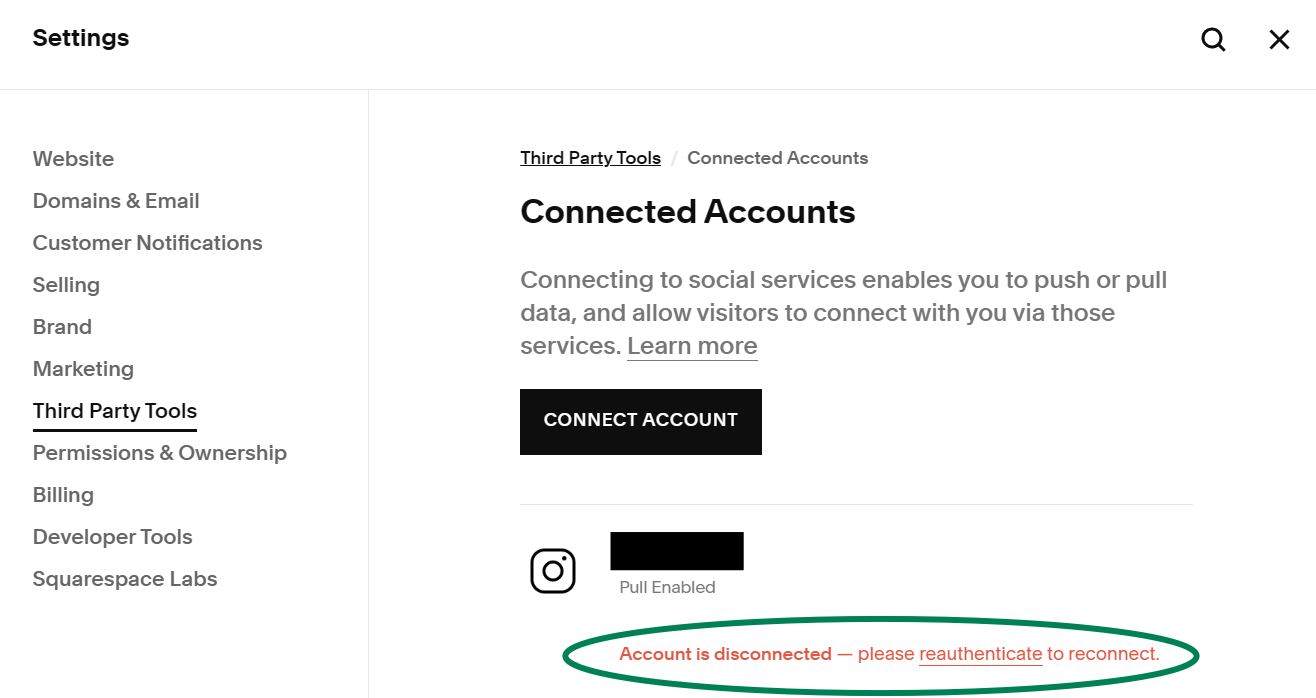The image size is (1316, 698).
Task: Open Selling settings
Action: point(66,285)
